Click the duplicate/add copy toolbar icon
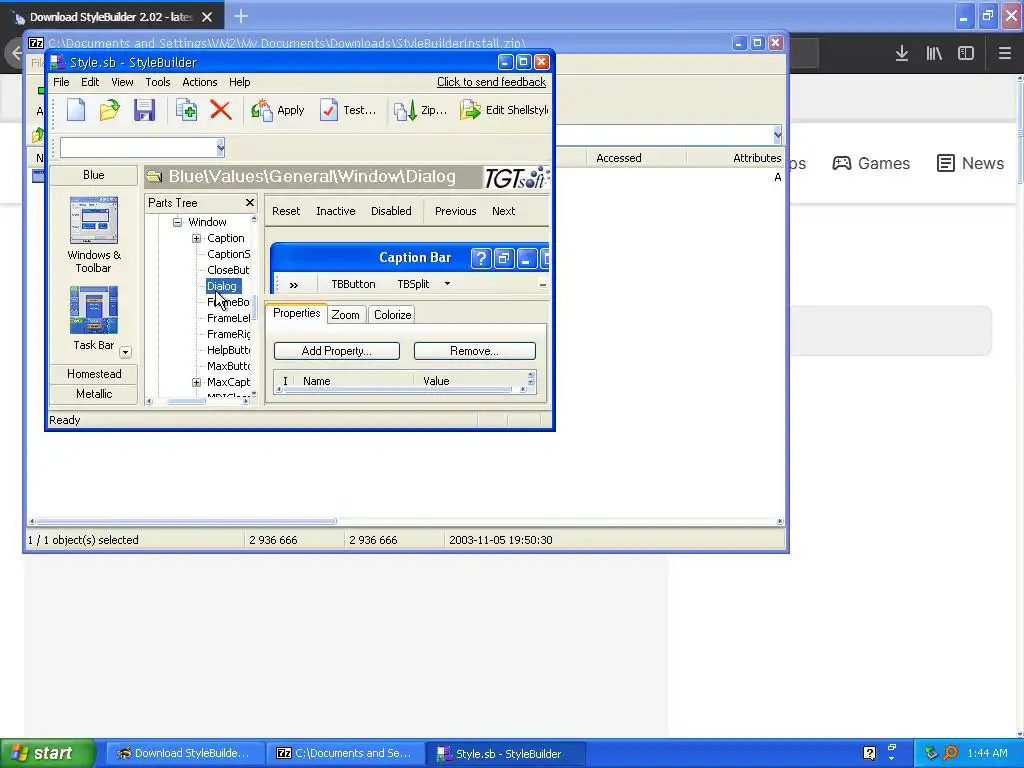 click(186, 110)
